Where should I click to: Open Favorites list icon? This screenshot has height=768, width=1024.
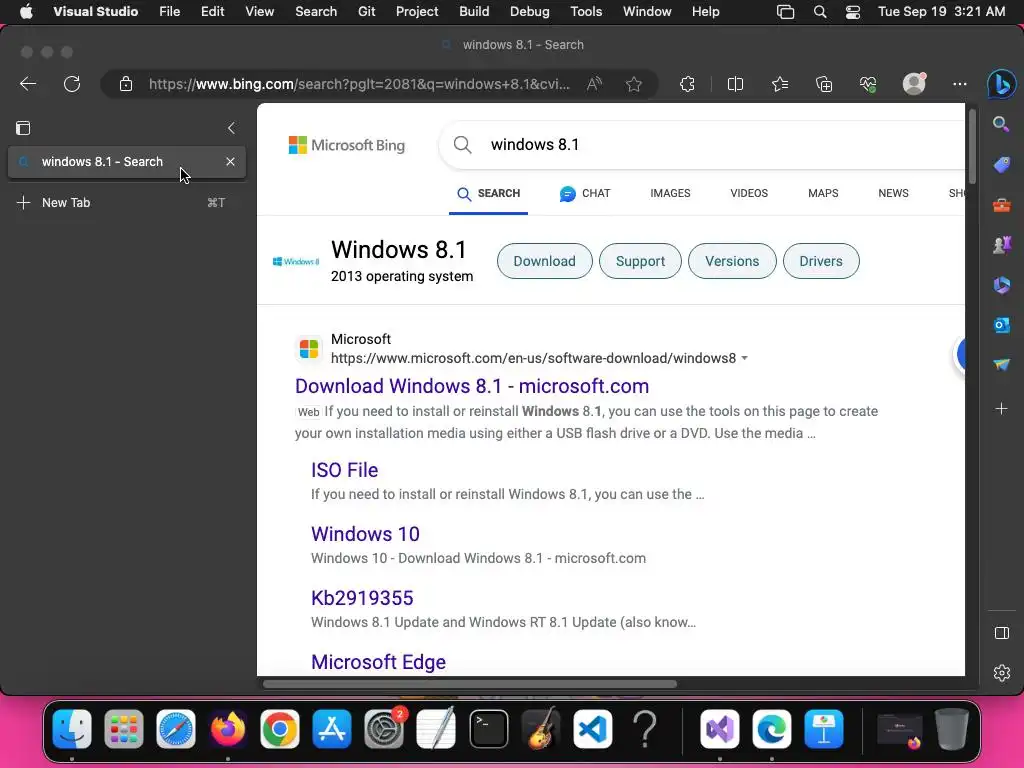(x=780, y=84)
